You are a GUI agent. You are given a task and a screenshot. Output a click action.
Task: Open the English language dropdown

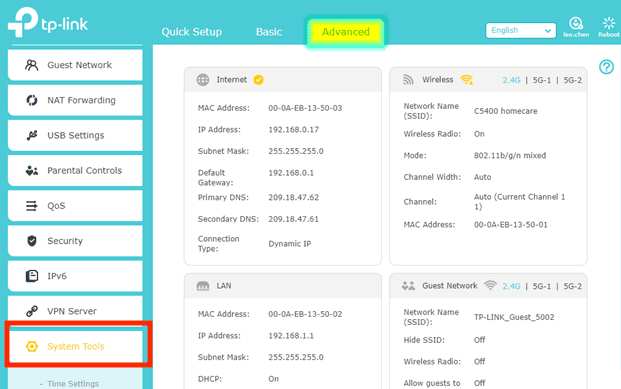tap(521, 31)
